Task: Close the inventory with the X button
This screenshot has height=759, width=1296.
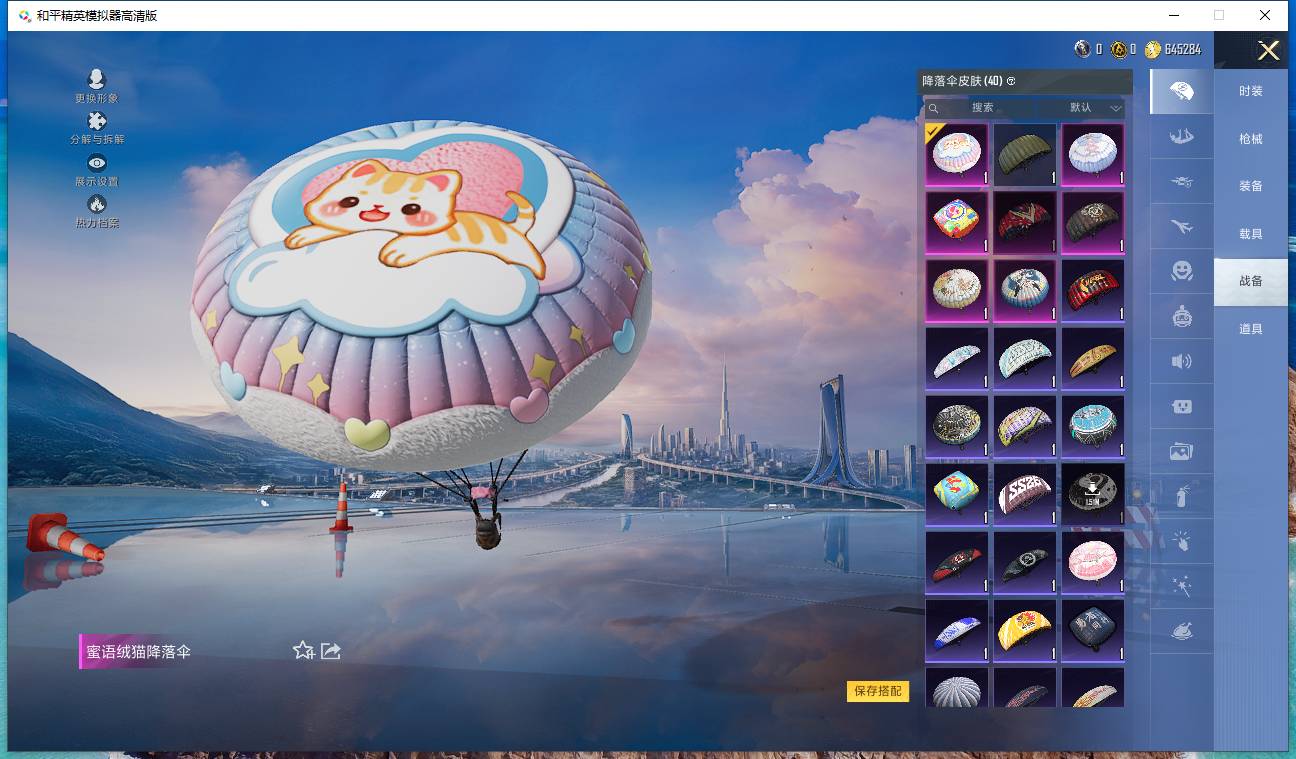Action: point(1268,51)
